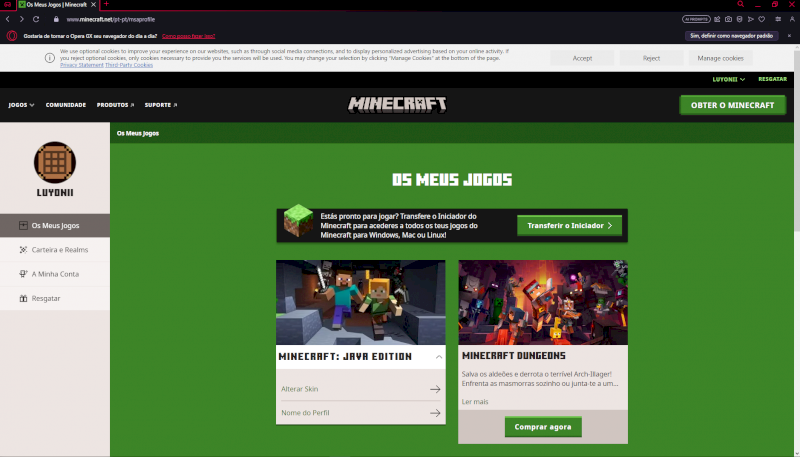Click the arrow beside Nome do Perfil
This screenshot has height=457, width=800.
click(435, 413)
